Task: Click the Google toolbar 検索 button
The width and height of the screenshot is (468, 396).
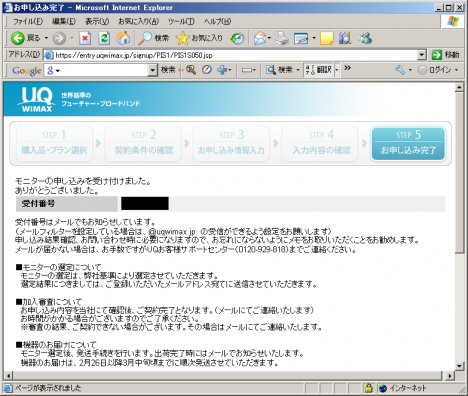Action: pyautogui.click(x=168, y=70)
